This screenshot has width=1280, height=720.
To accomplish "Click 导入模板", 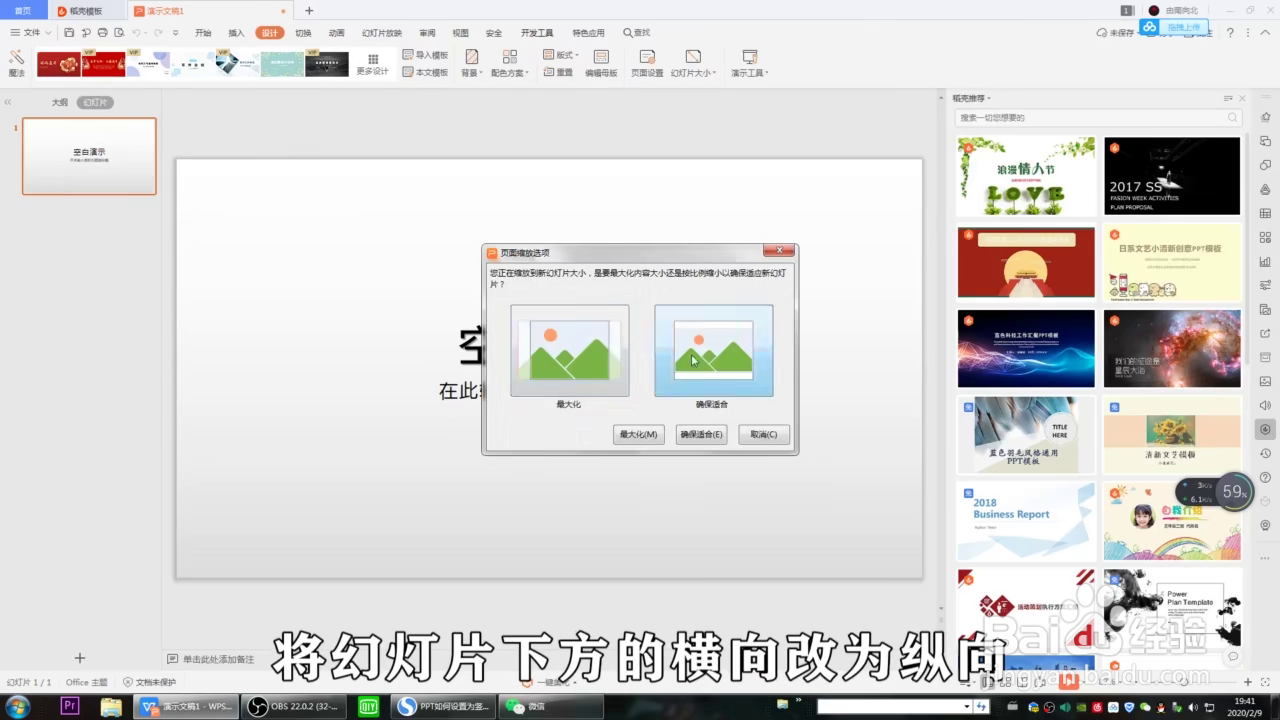I will pos(425,55).
